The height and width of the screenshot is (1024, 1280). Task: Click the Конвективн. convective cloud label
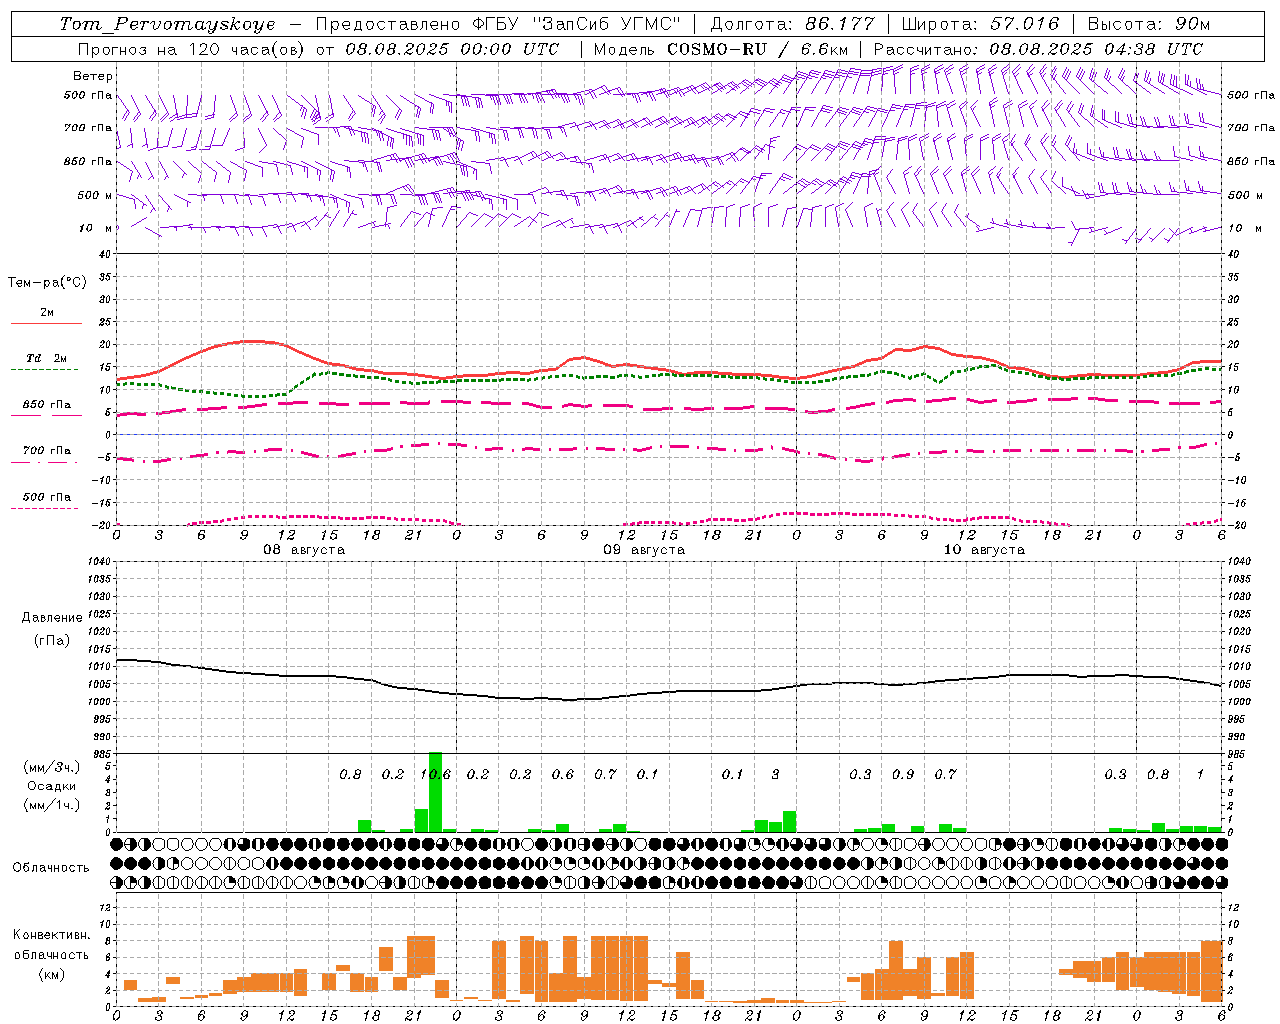pyautogui.click(x=52, y=935)
